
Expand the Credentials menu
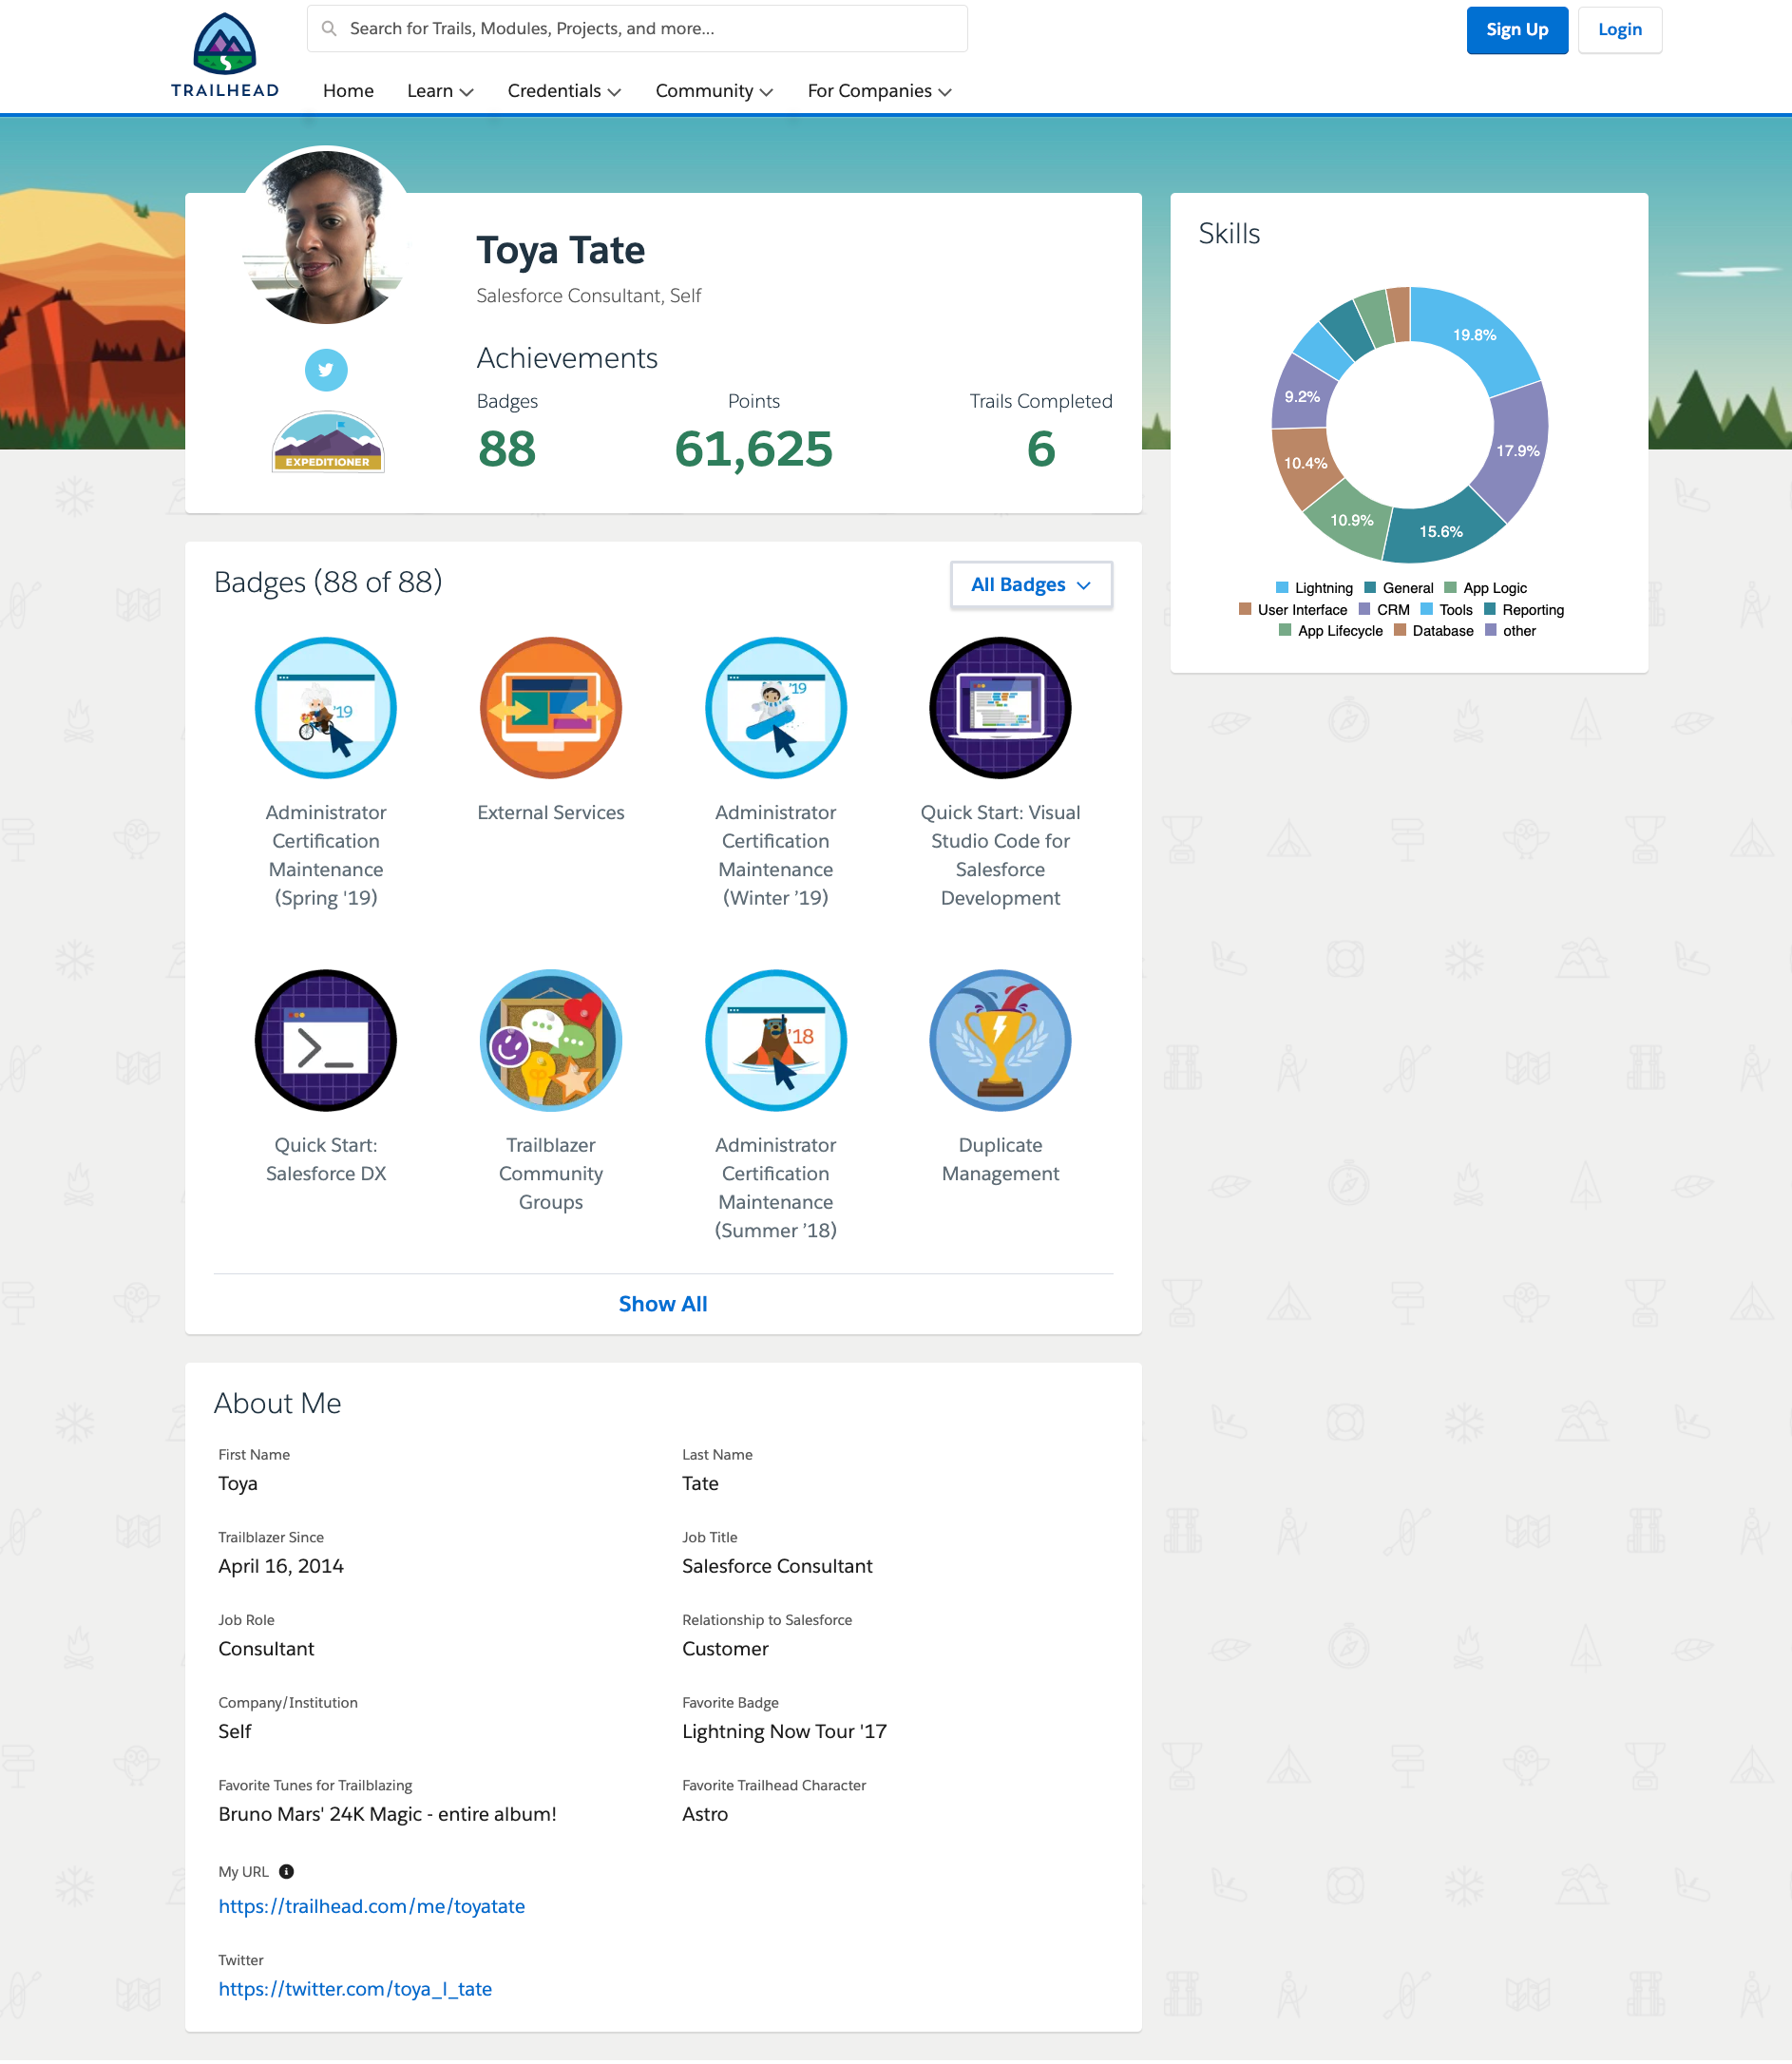click(x=564, y=91)
